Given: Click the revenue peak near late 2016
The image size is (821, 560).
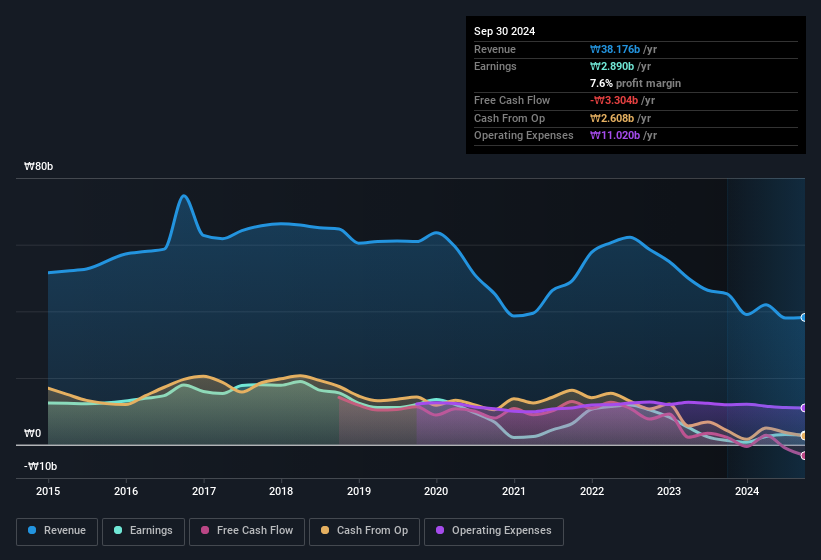Looking at the screenshot, I should [x=184, y=196].
